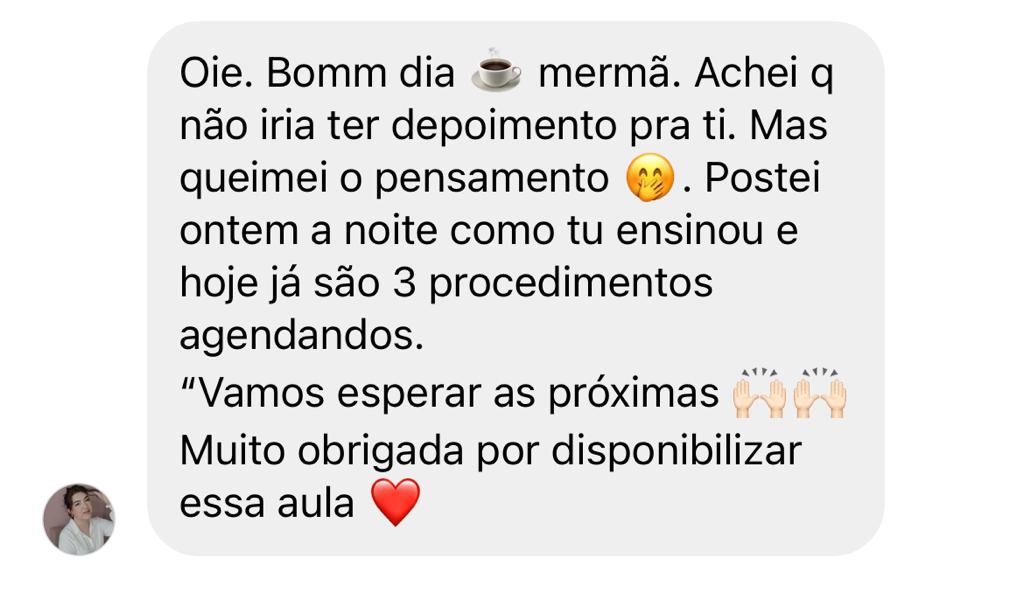Click the word "mermã" in the message
Viewport: 1024px width, 593px height.
tap(603, 72)
